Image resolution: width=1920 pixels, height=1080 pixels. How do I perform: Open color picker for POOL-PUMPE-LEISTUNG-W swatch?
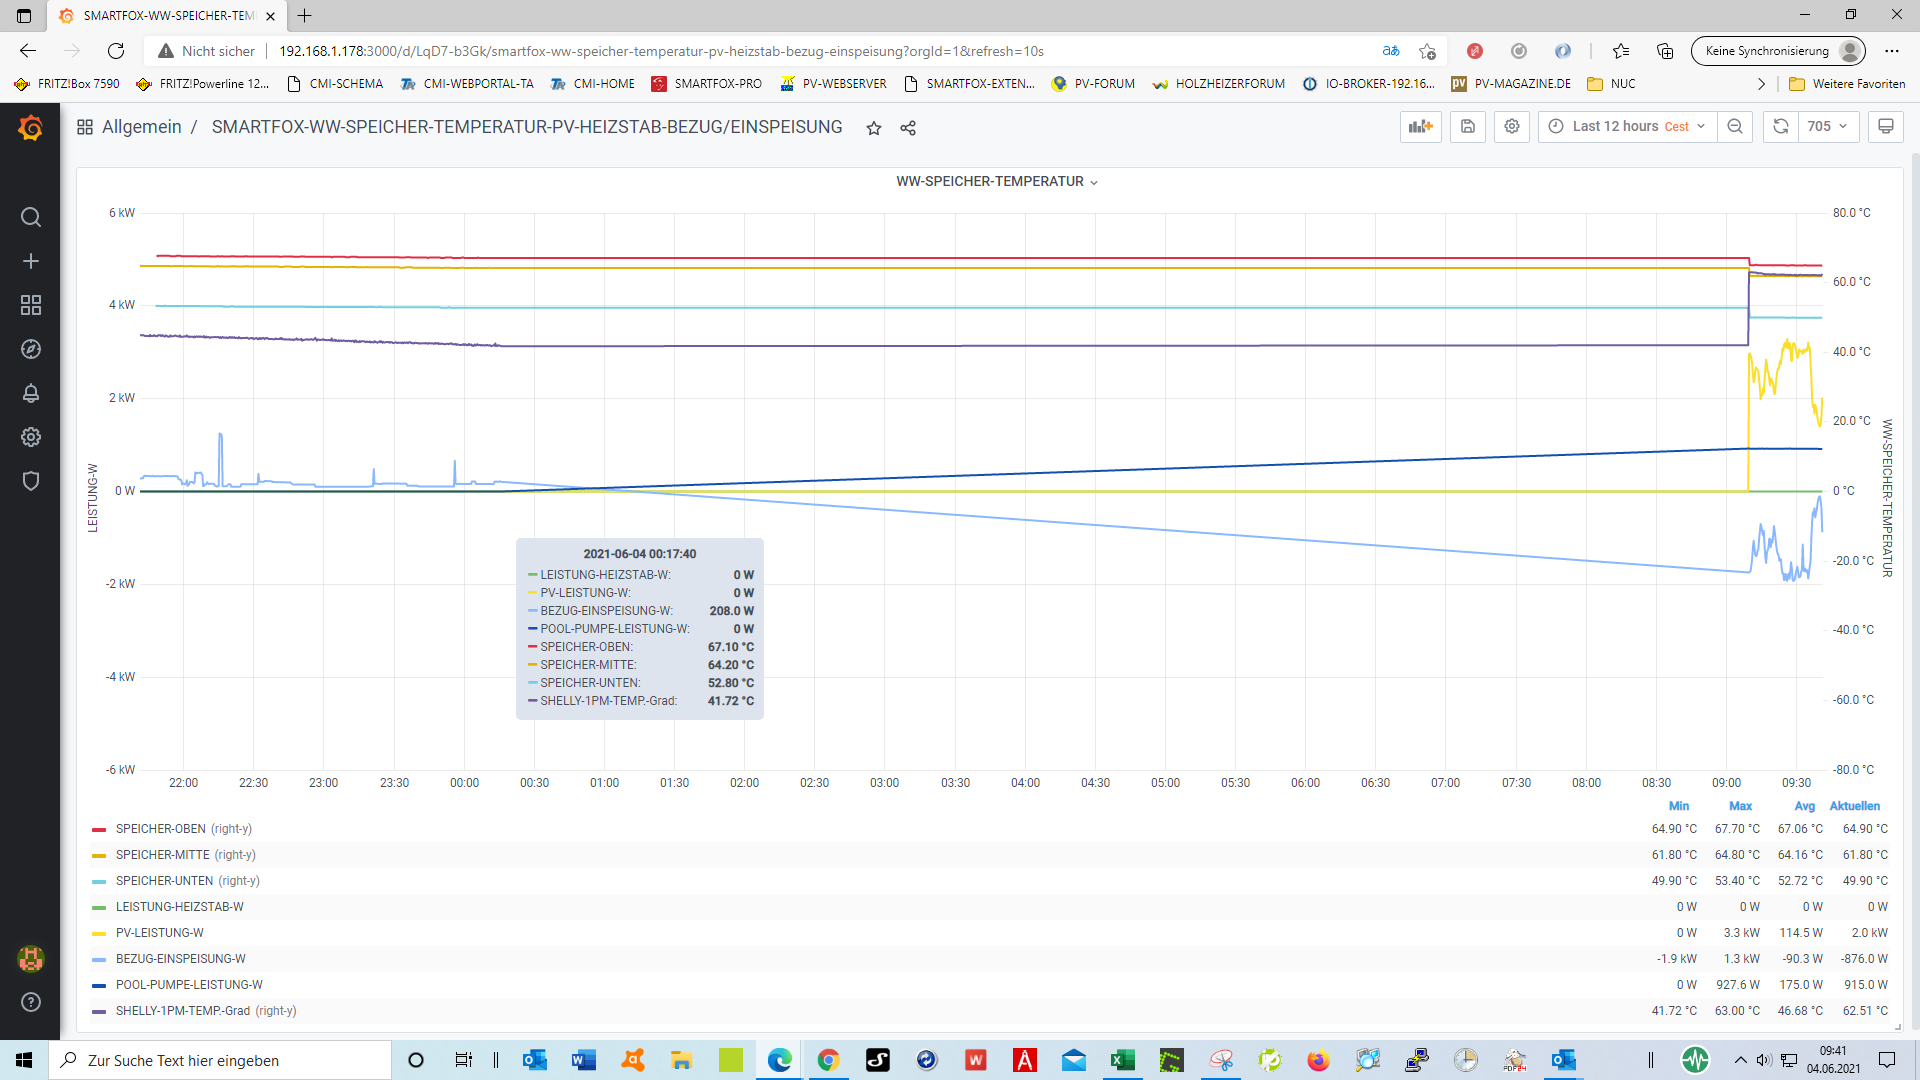coord(99,986)
